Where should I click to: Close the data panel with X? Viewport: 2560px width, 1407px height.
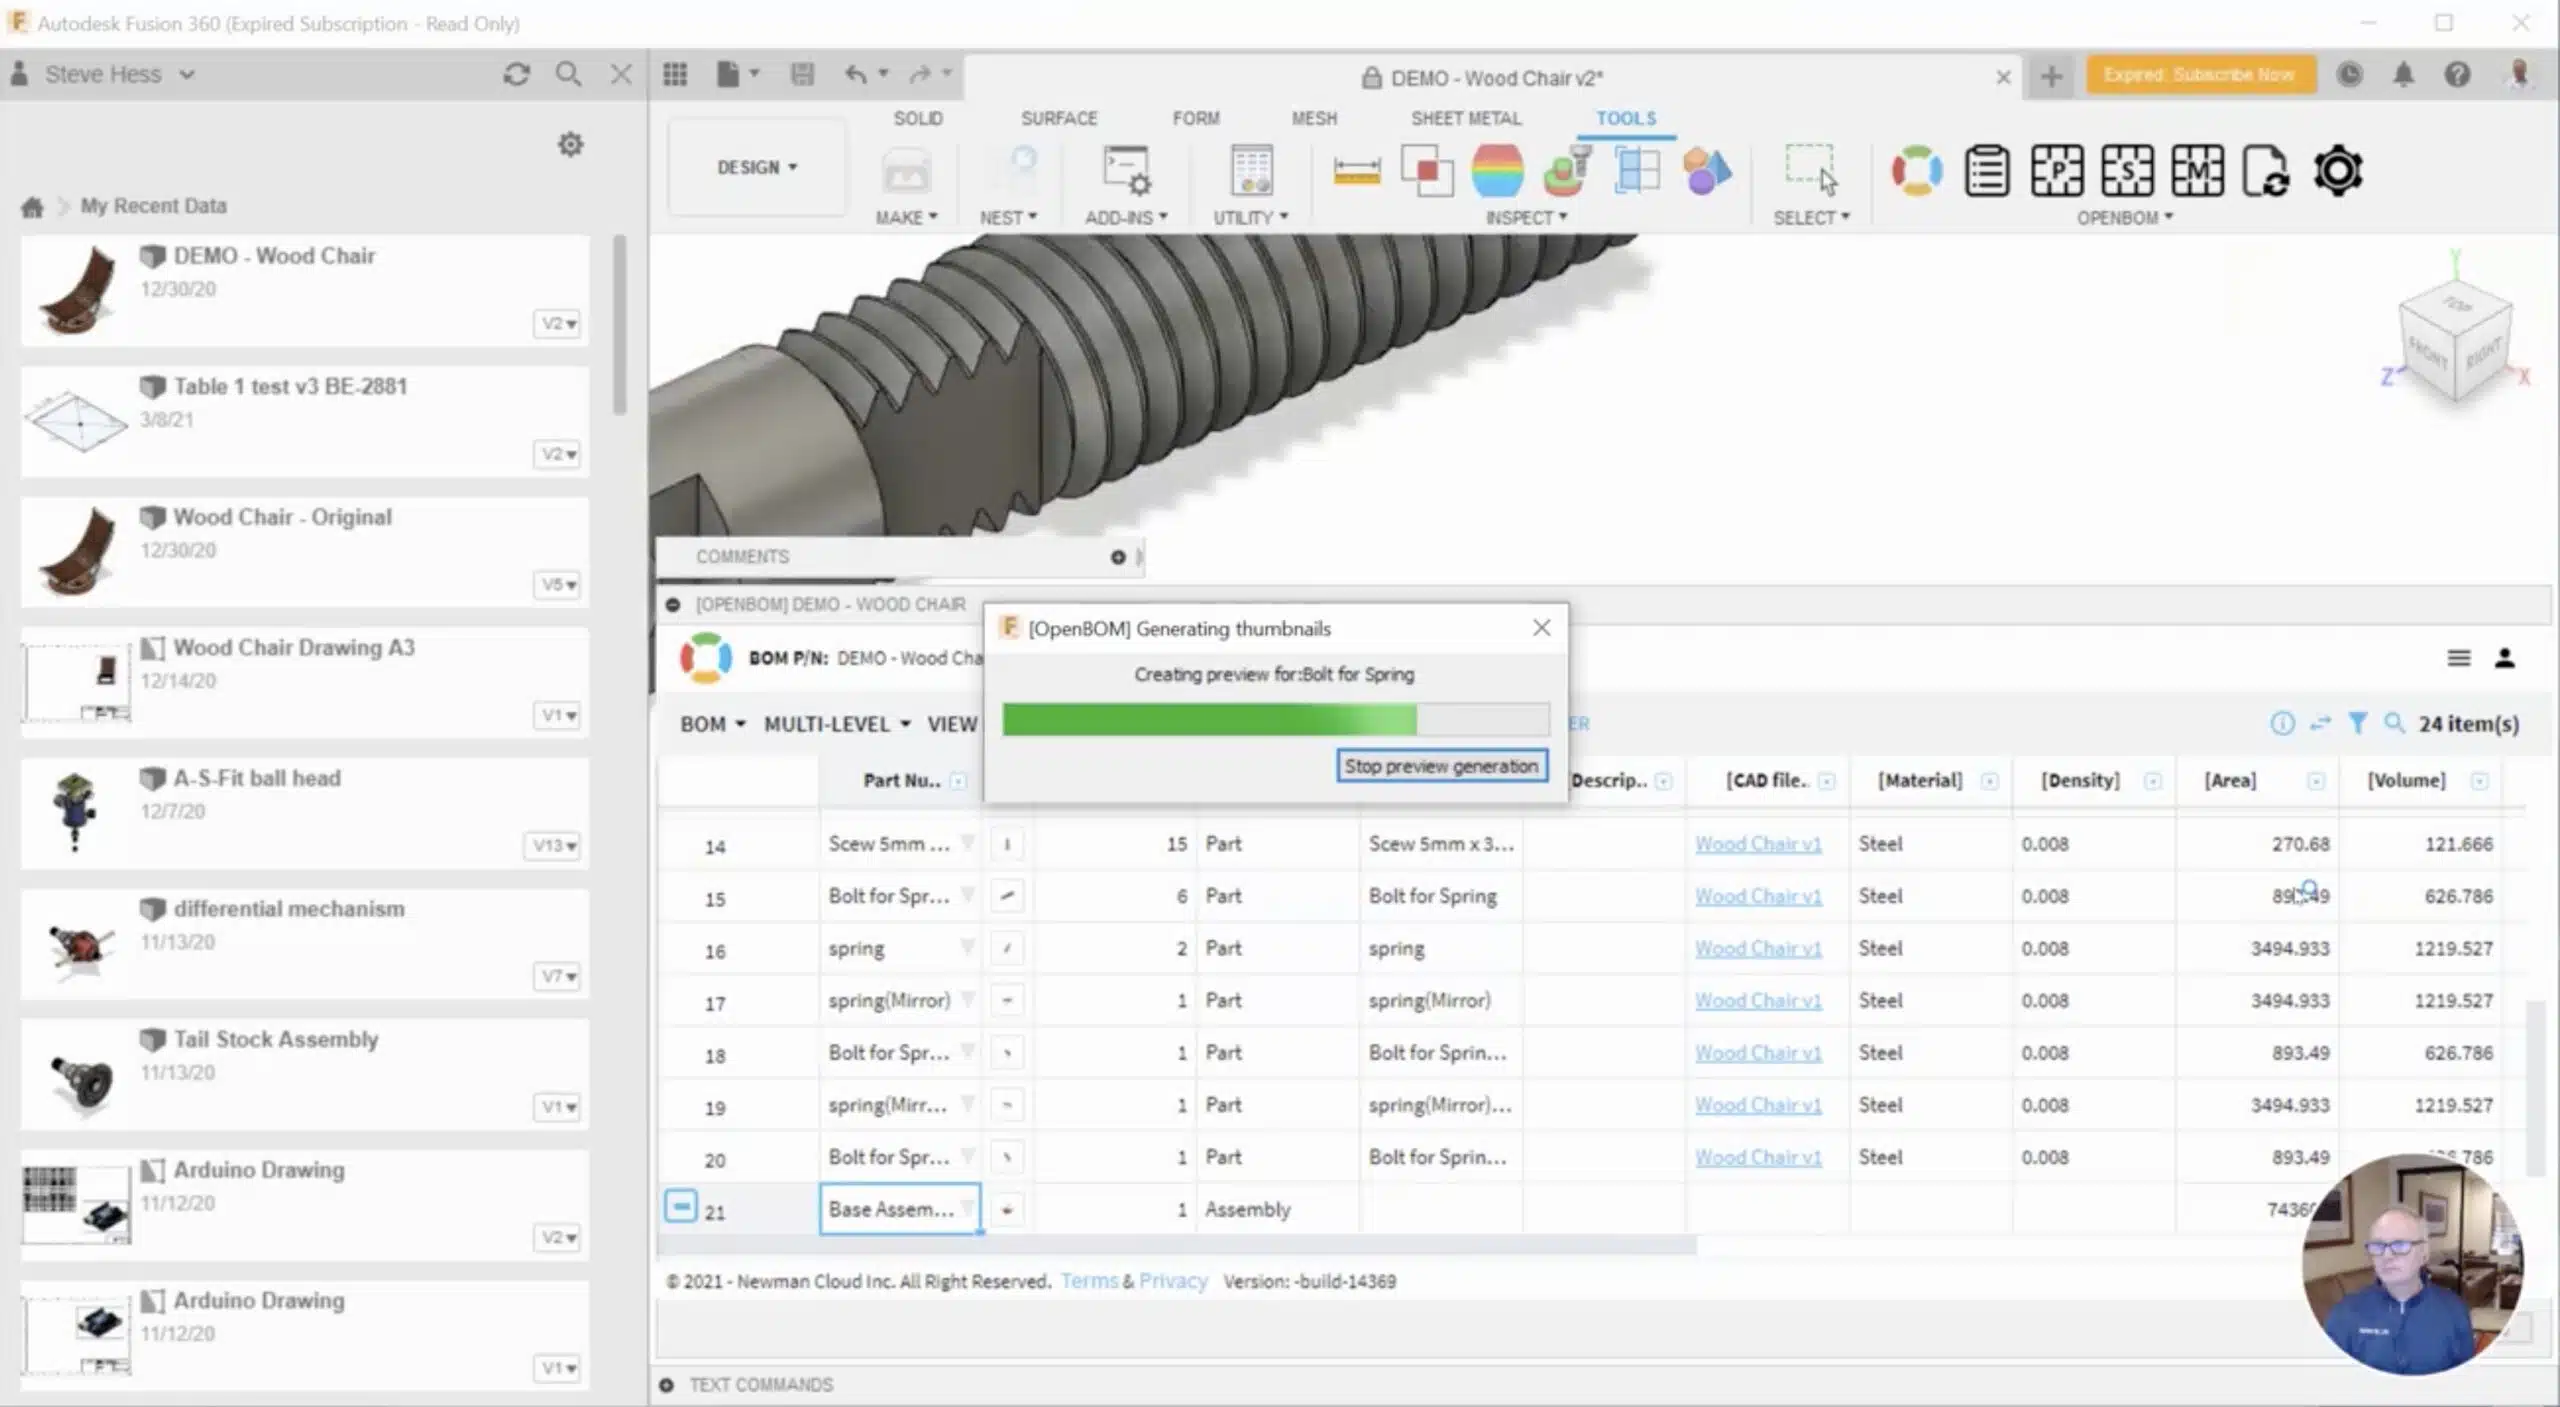tap(621, 74)
